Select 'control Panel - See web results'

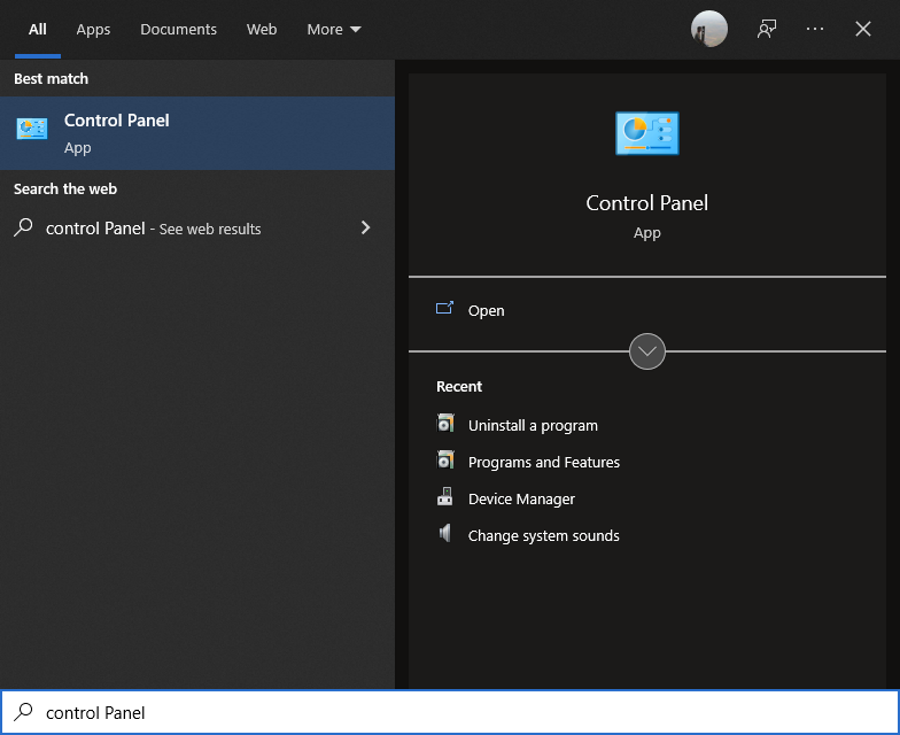pyautogui.click(x=197, y=228)
